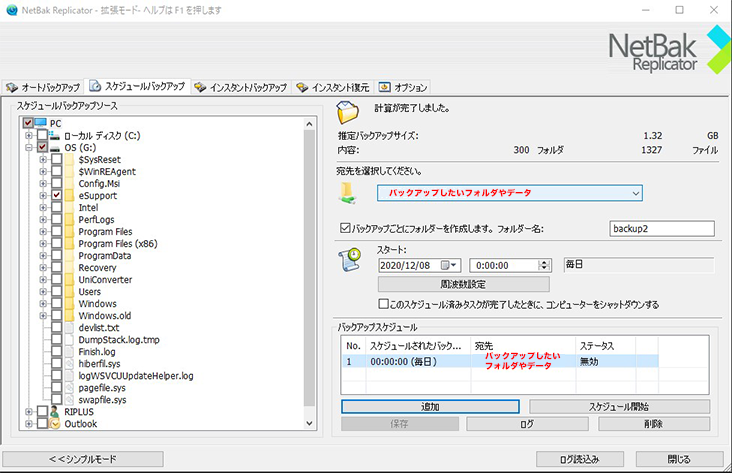Click the Program Files folder icon
Viewport: 732px width, 473px height.
pos(70,231)
